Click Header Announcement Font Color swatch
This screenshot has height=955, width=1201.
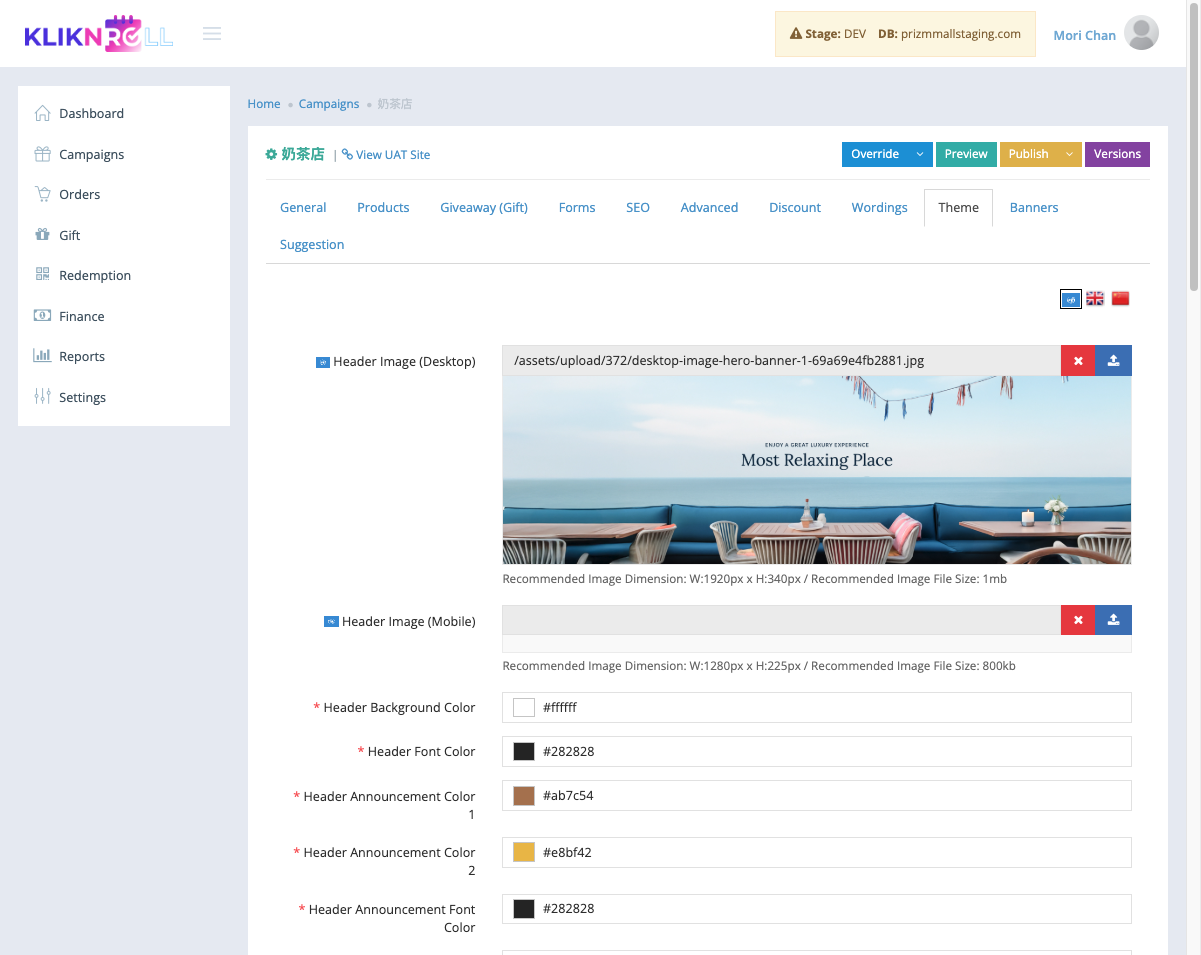(x=524, y=909)
